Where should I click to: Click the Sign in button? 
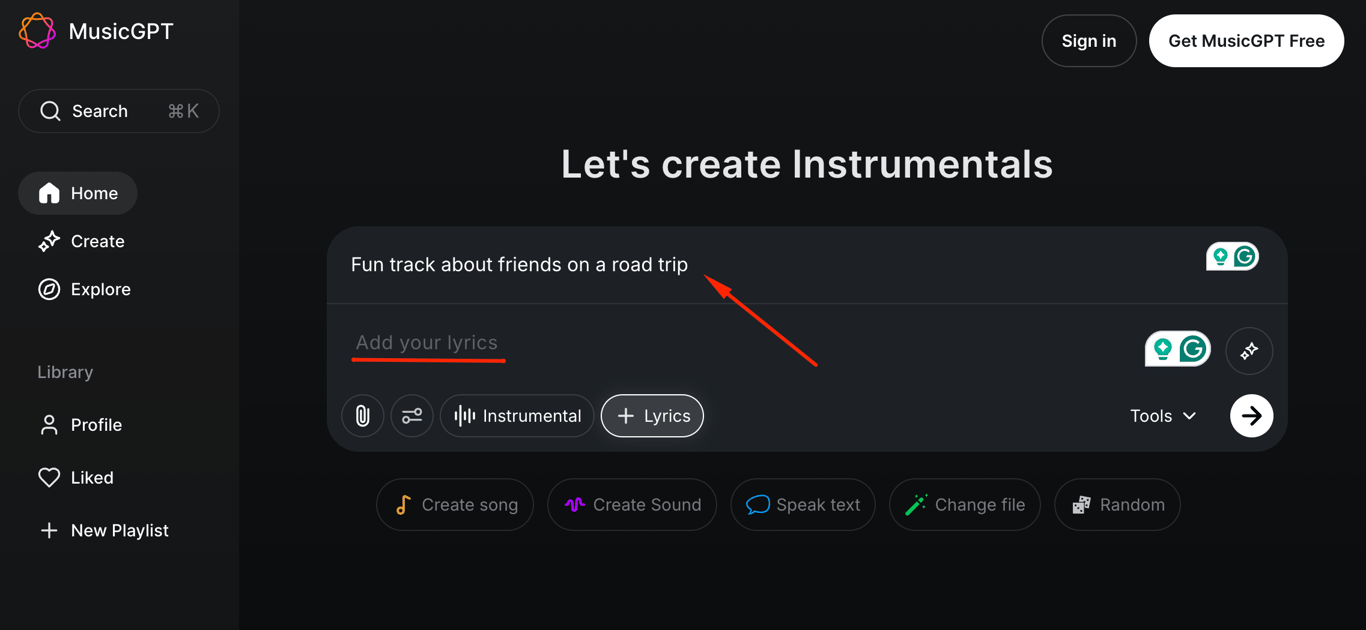coord(1089,40)
